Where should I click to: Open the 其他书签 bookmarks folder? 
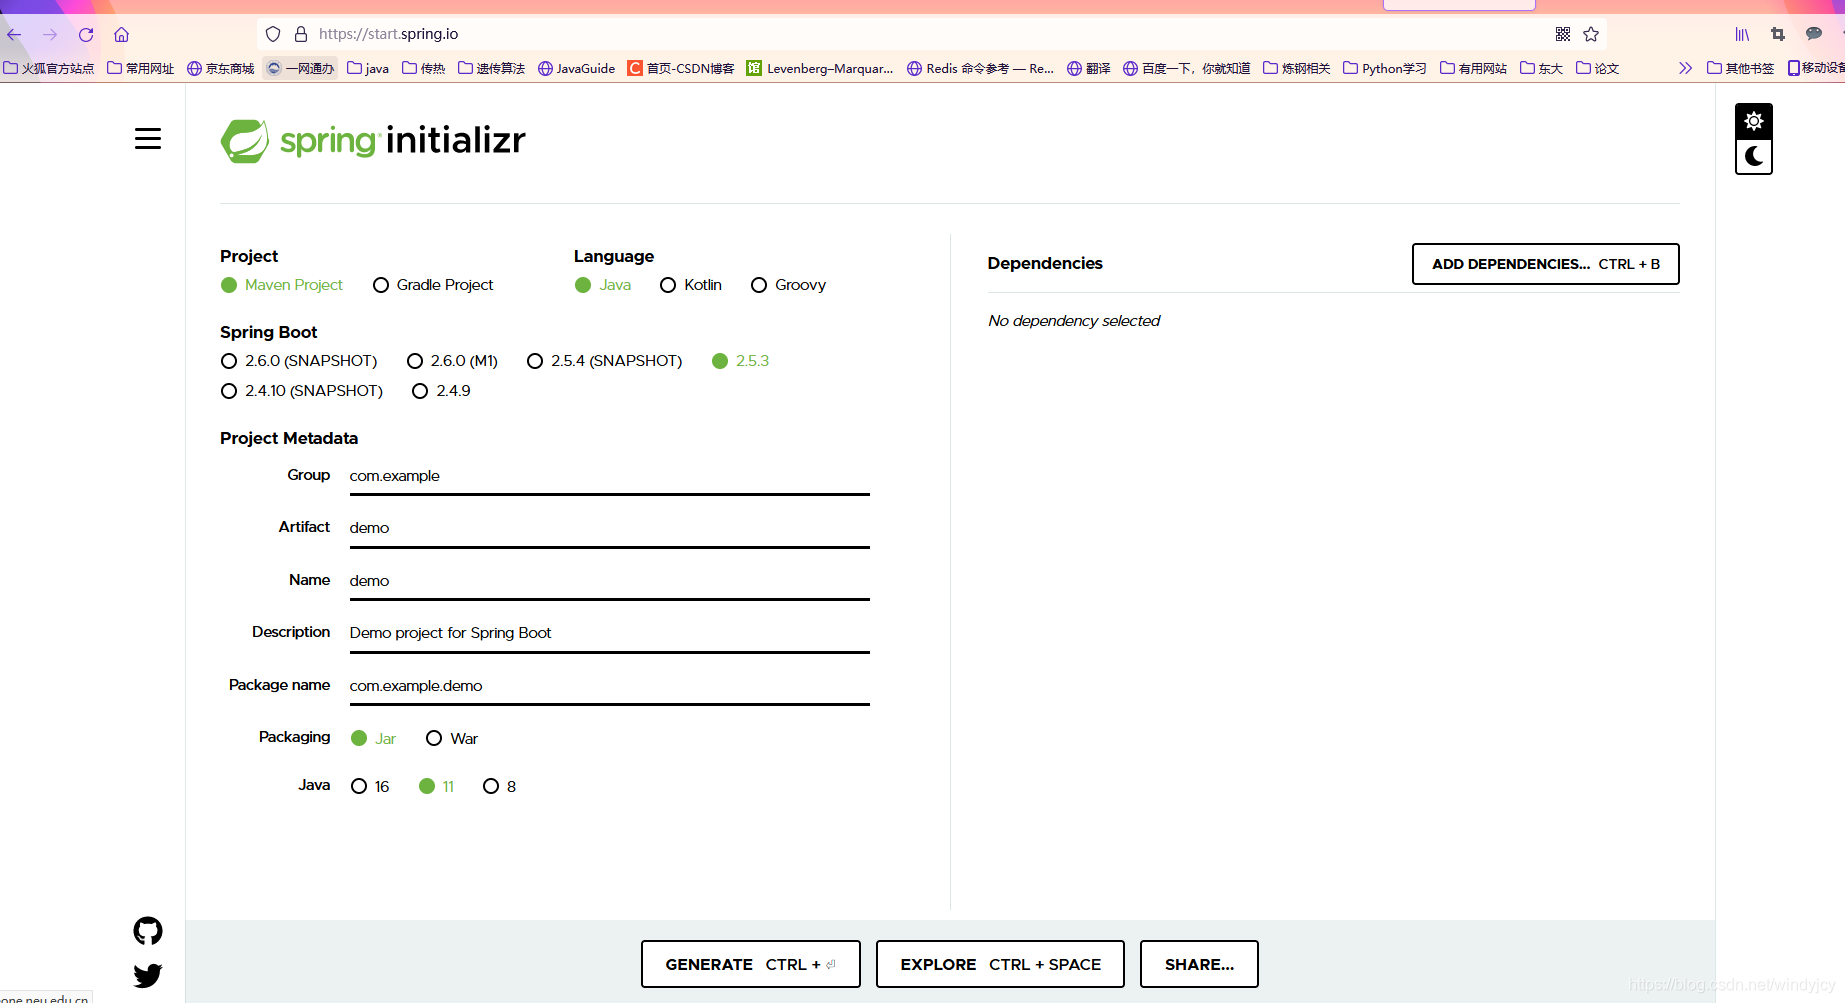tap(1740, 68)
